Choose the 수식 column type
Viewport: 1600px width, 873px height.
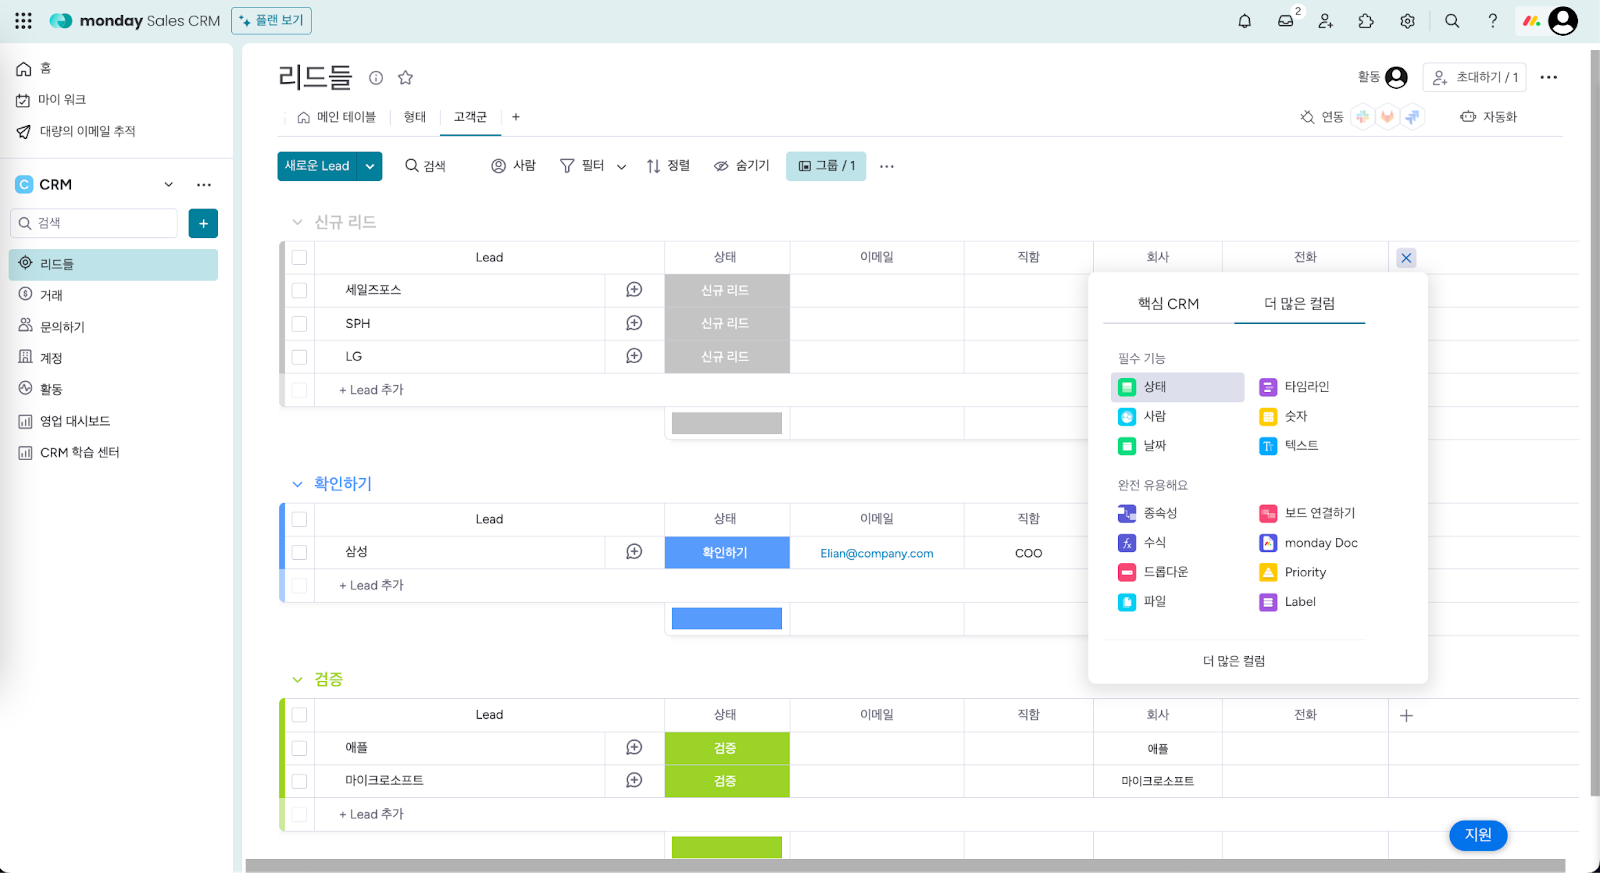1142,543
